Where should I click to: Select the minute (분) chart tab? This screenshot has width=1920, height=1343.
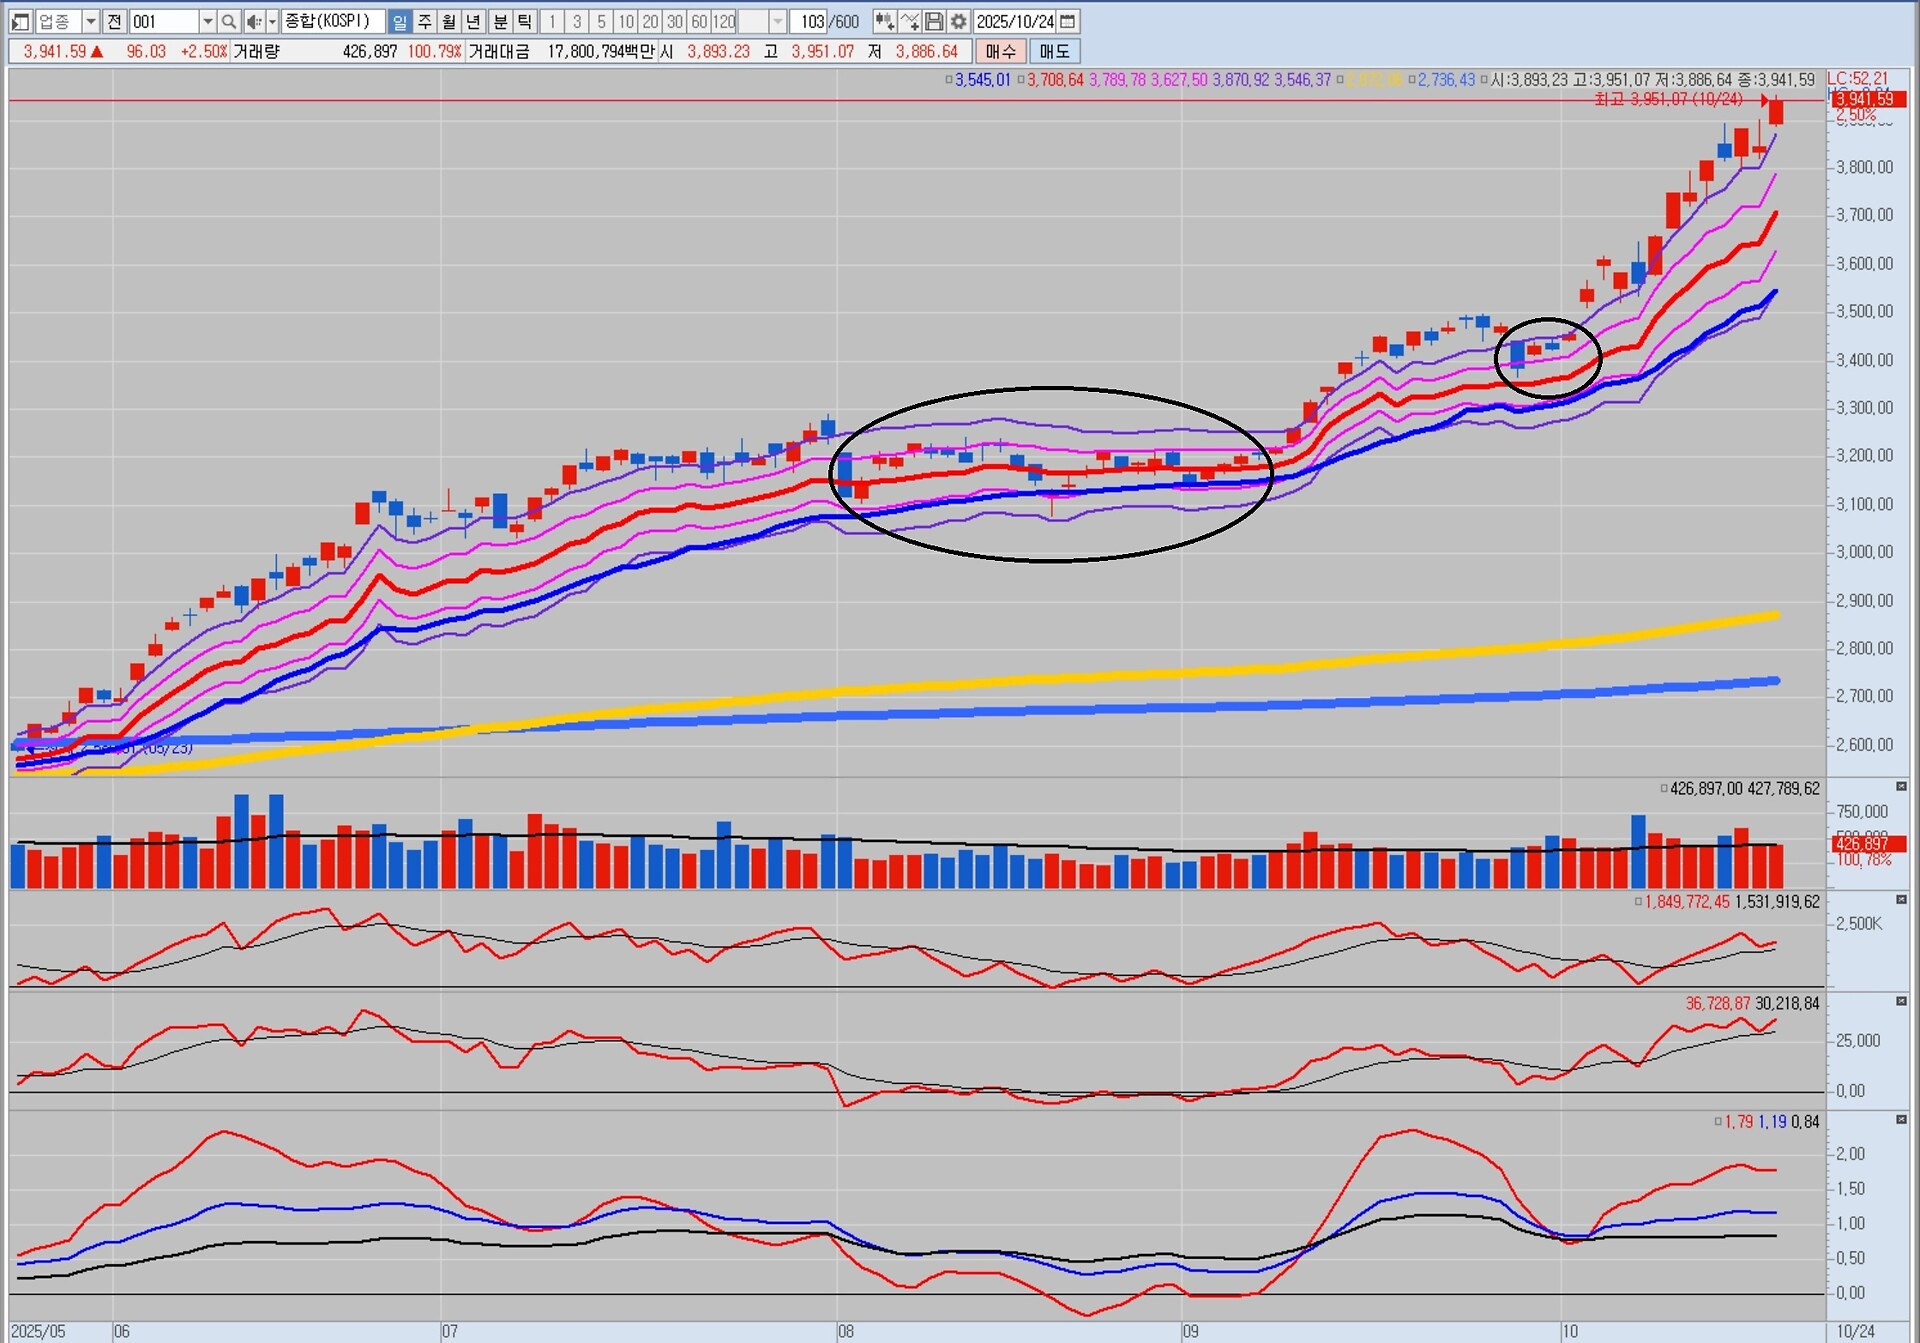[x=500, y=21]
